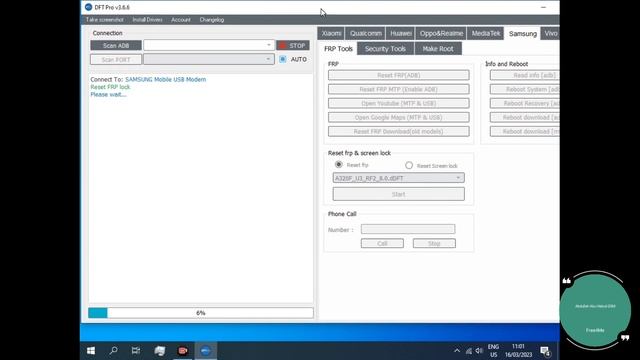Click Reset FRP(ADB) button
The height and width of the screenshot is (360, 640).
[x=399, y=75]
